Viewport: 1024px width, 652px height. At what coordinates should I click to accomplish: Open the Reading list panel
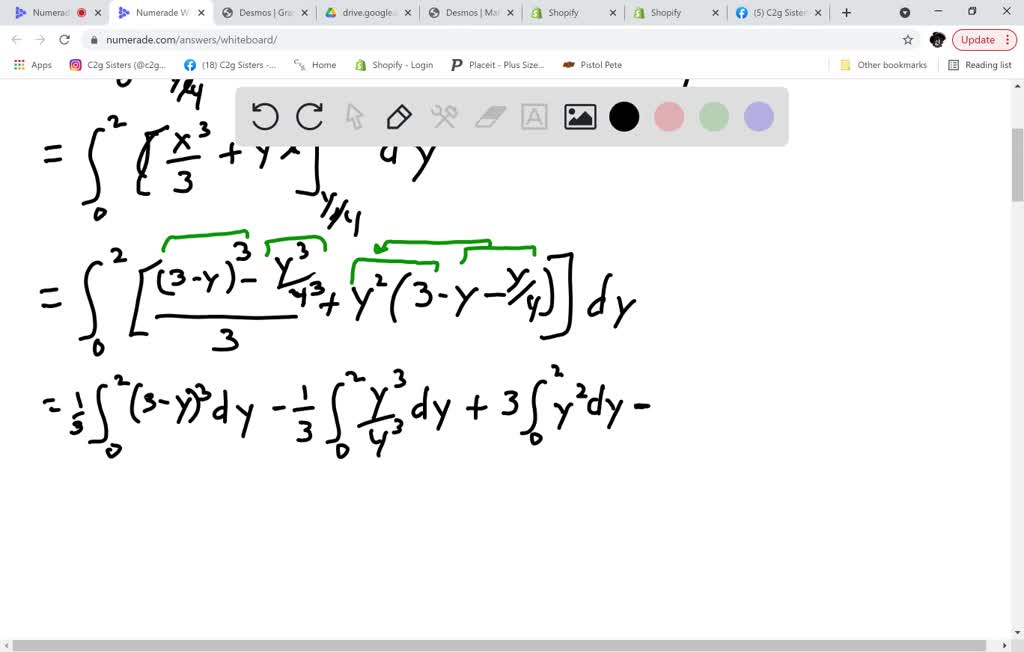pyautogui.click(x=980, y=65)
